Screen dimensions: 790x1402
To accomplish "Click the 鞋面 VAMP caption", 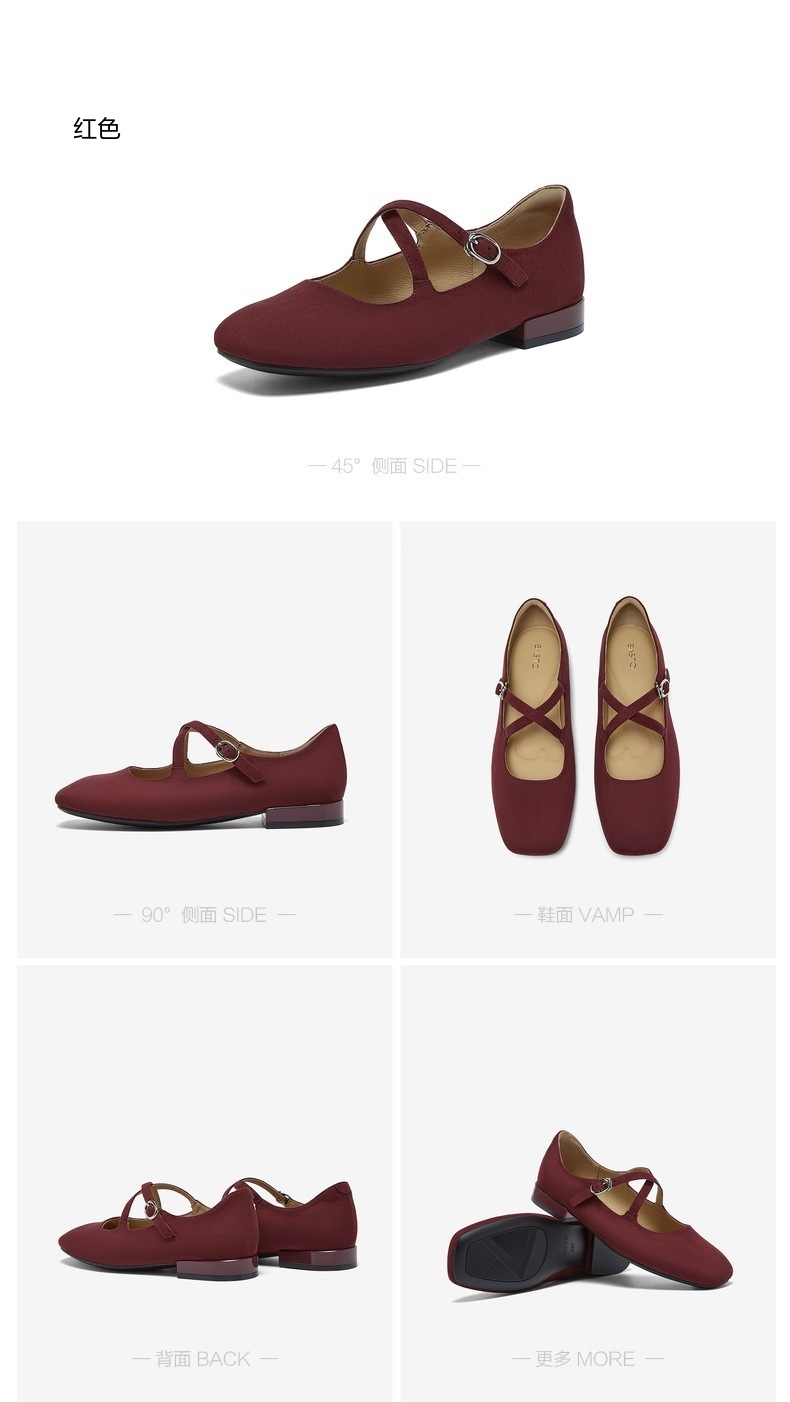I will (x=588, y=915).
